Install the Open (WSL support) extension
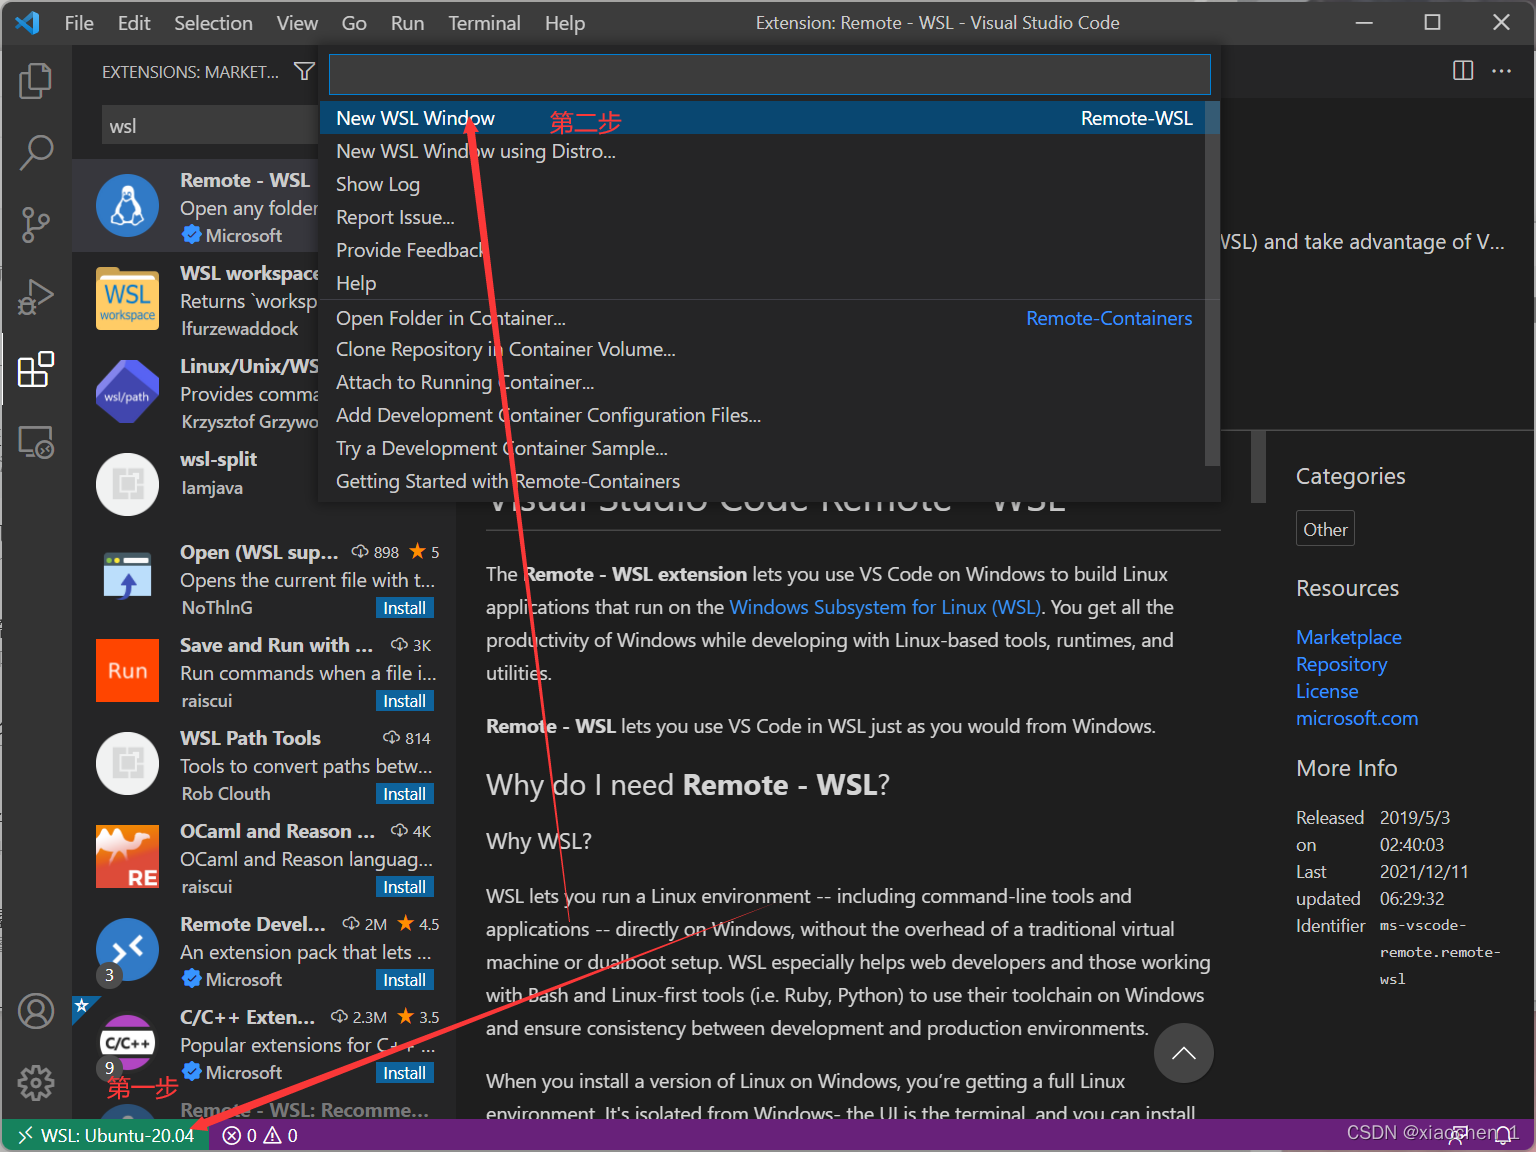The image size is (1536, 1152). (x=404, y=608)
